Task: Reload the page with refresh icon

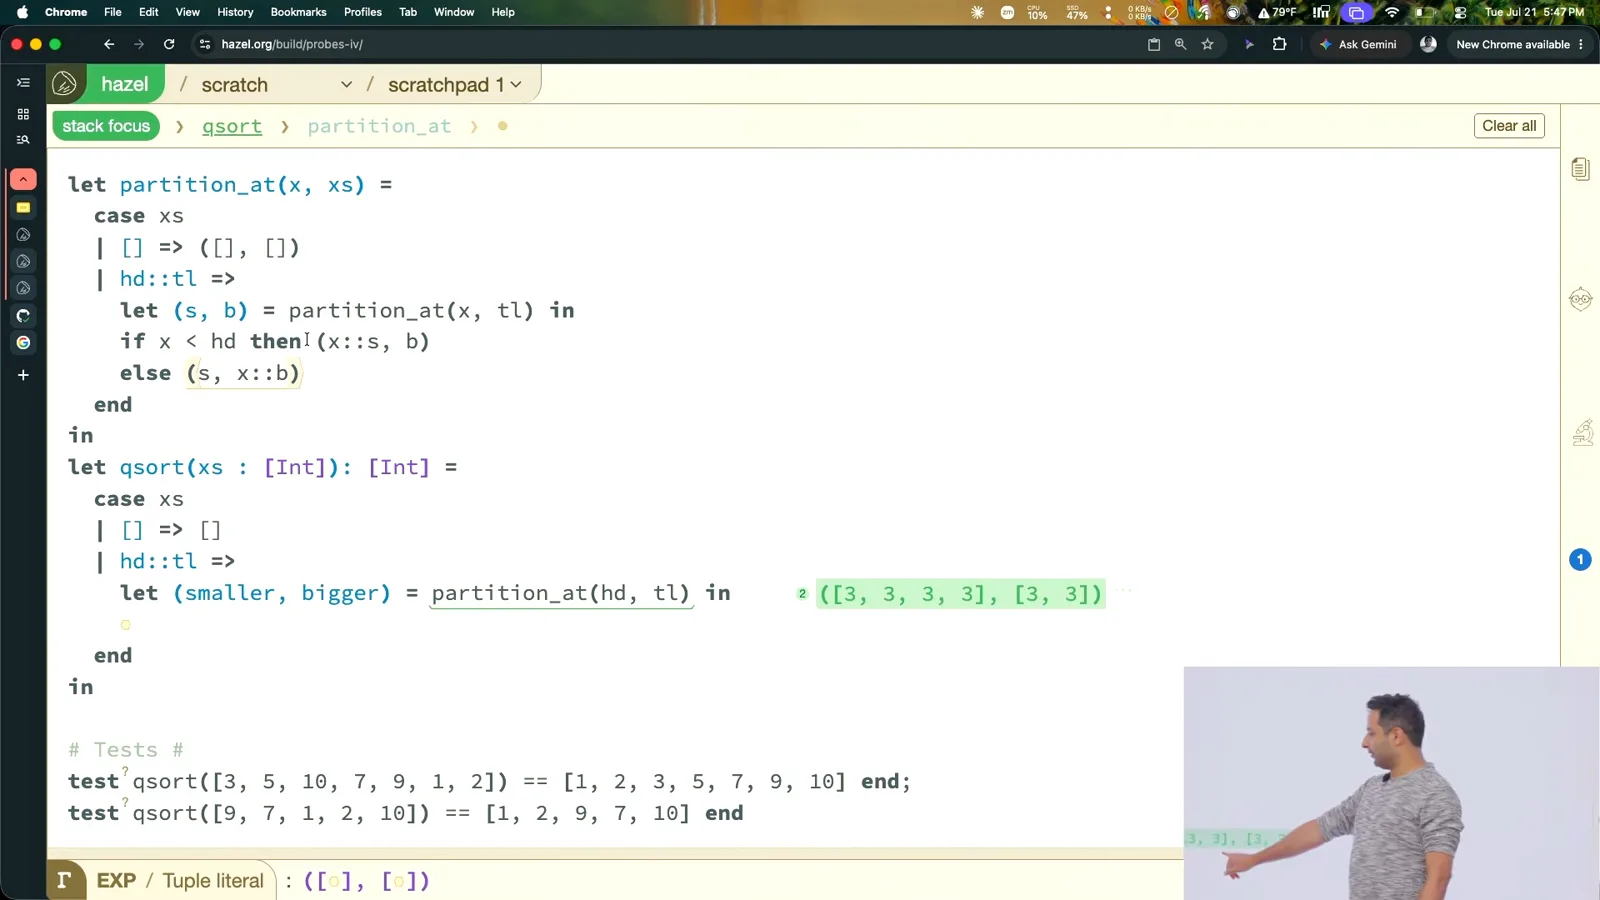Action: [169, 44]
